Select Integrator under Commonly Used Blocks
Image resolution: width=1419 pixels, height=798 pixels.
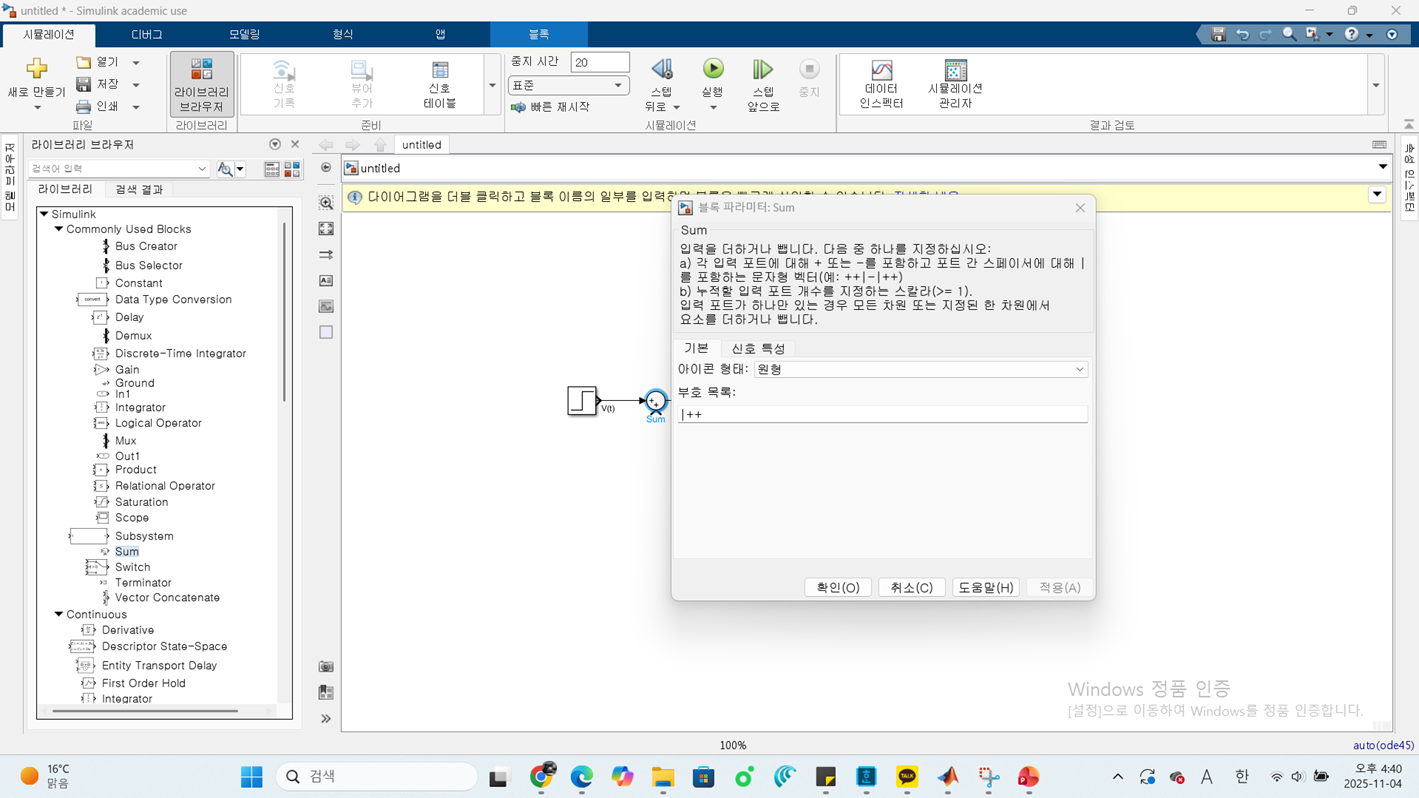[x=140, y=408]
